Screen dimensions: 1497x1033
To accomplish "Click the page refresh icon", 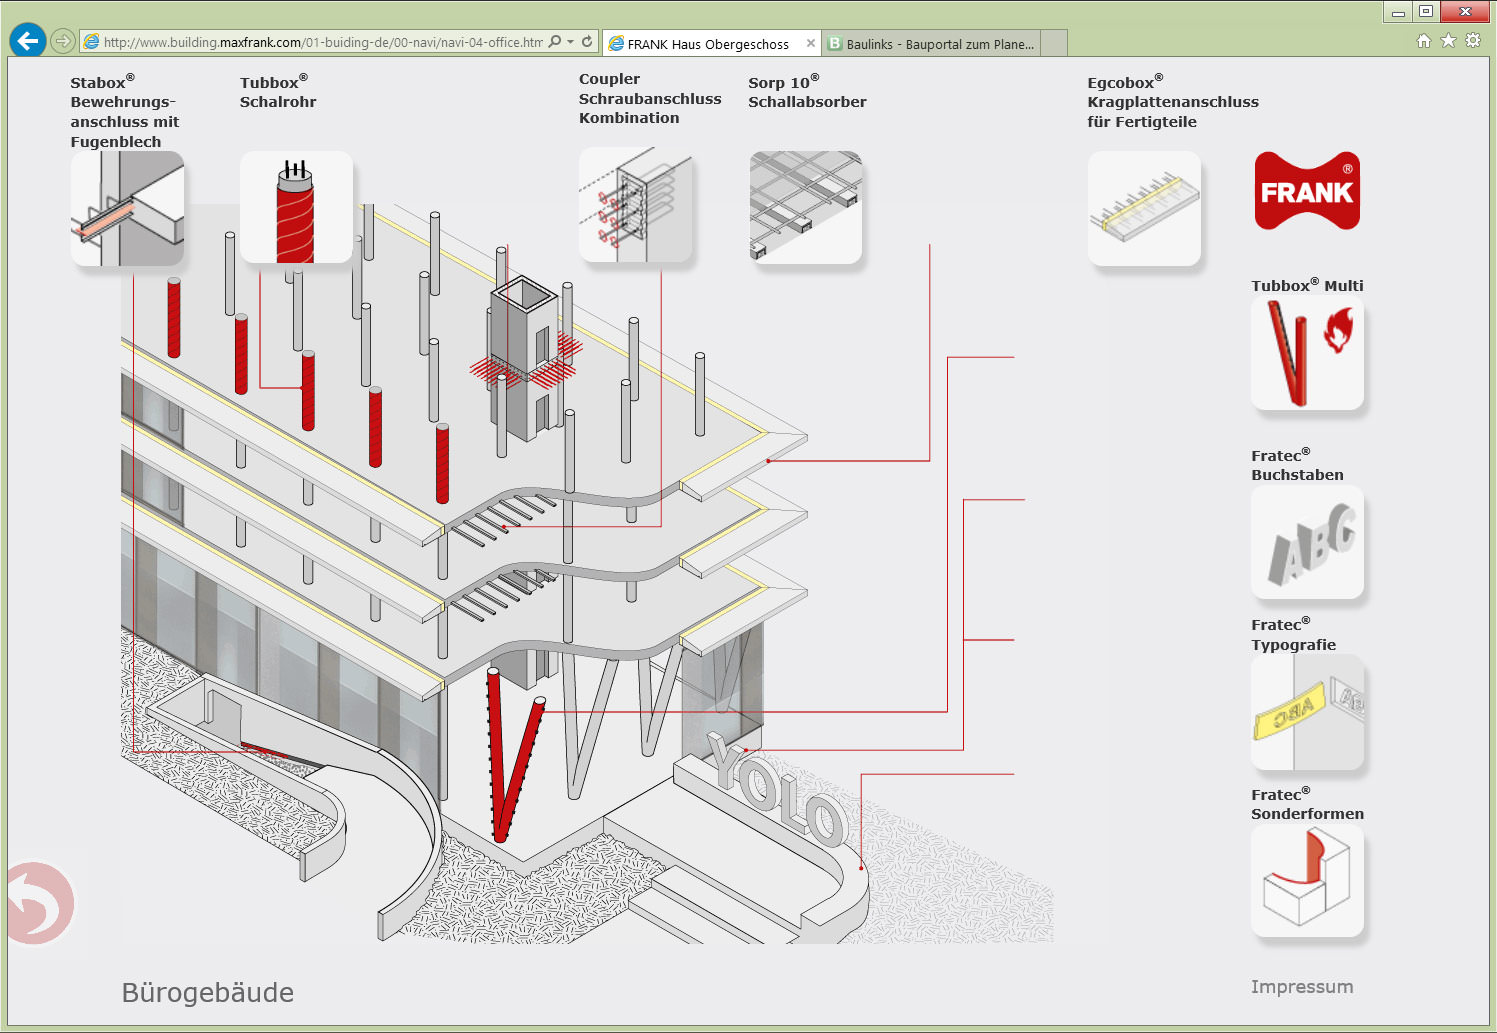I will (587, 42).
